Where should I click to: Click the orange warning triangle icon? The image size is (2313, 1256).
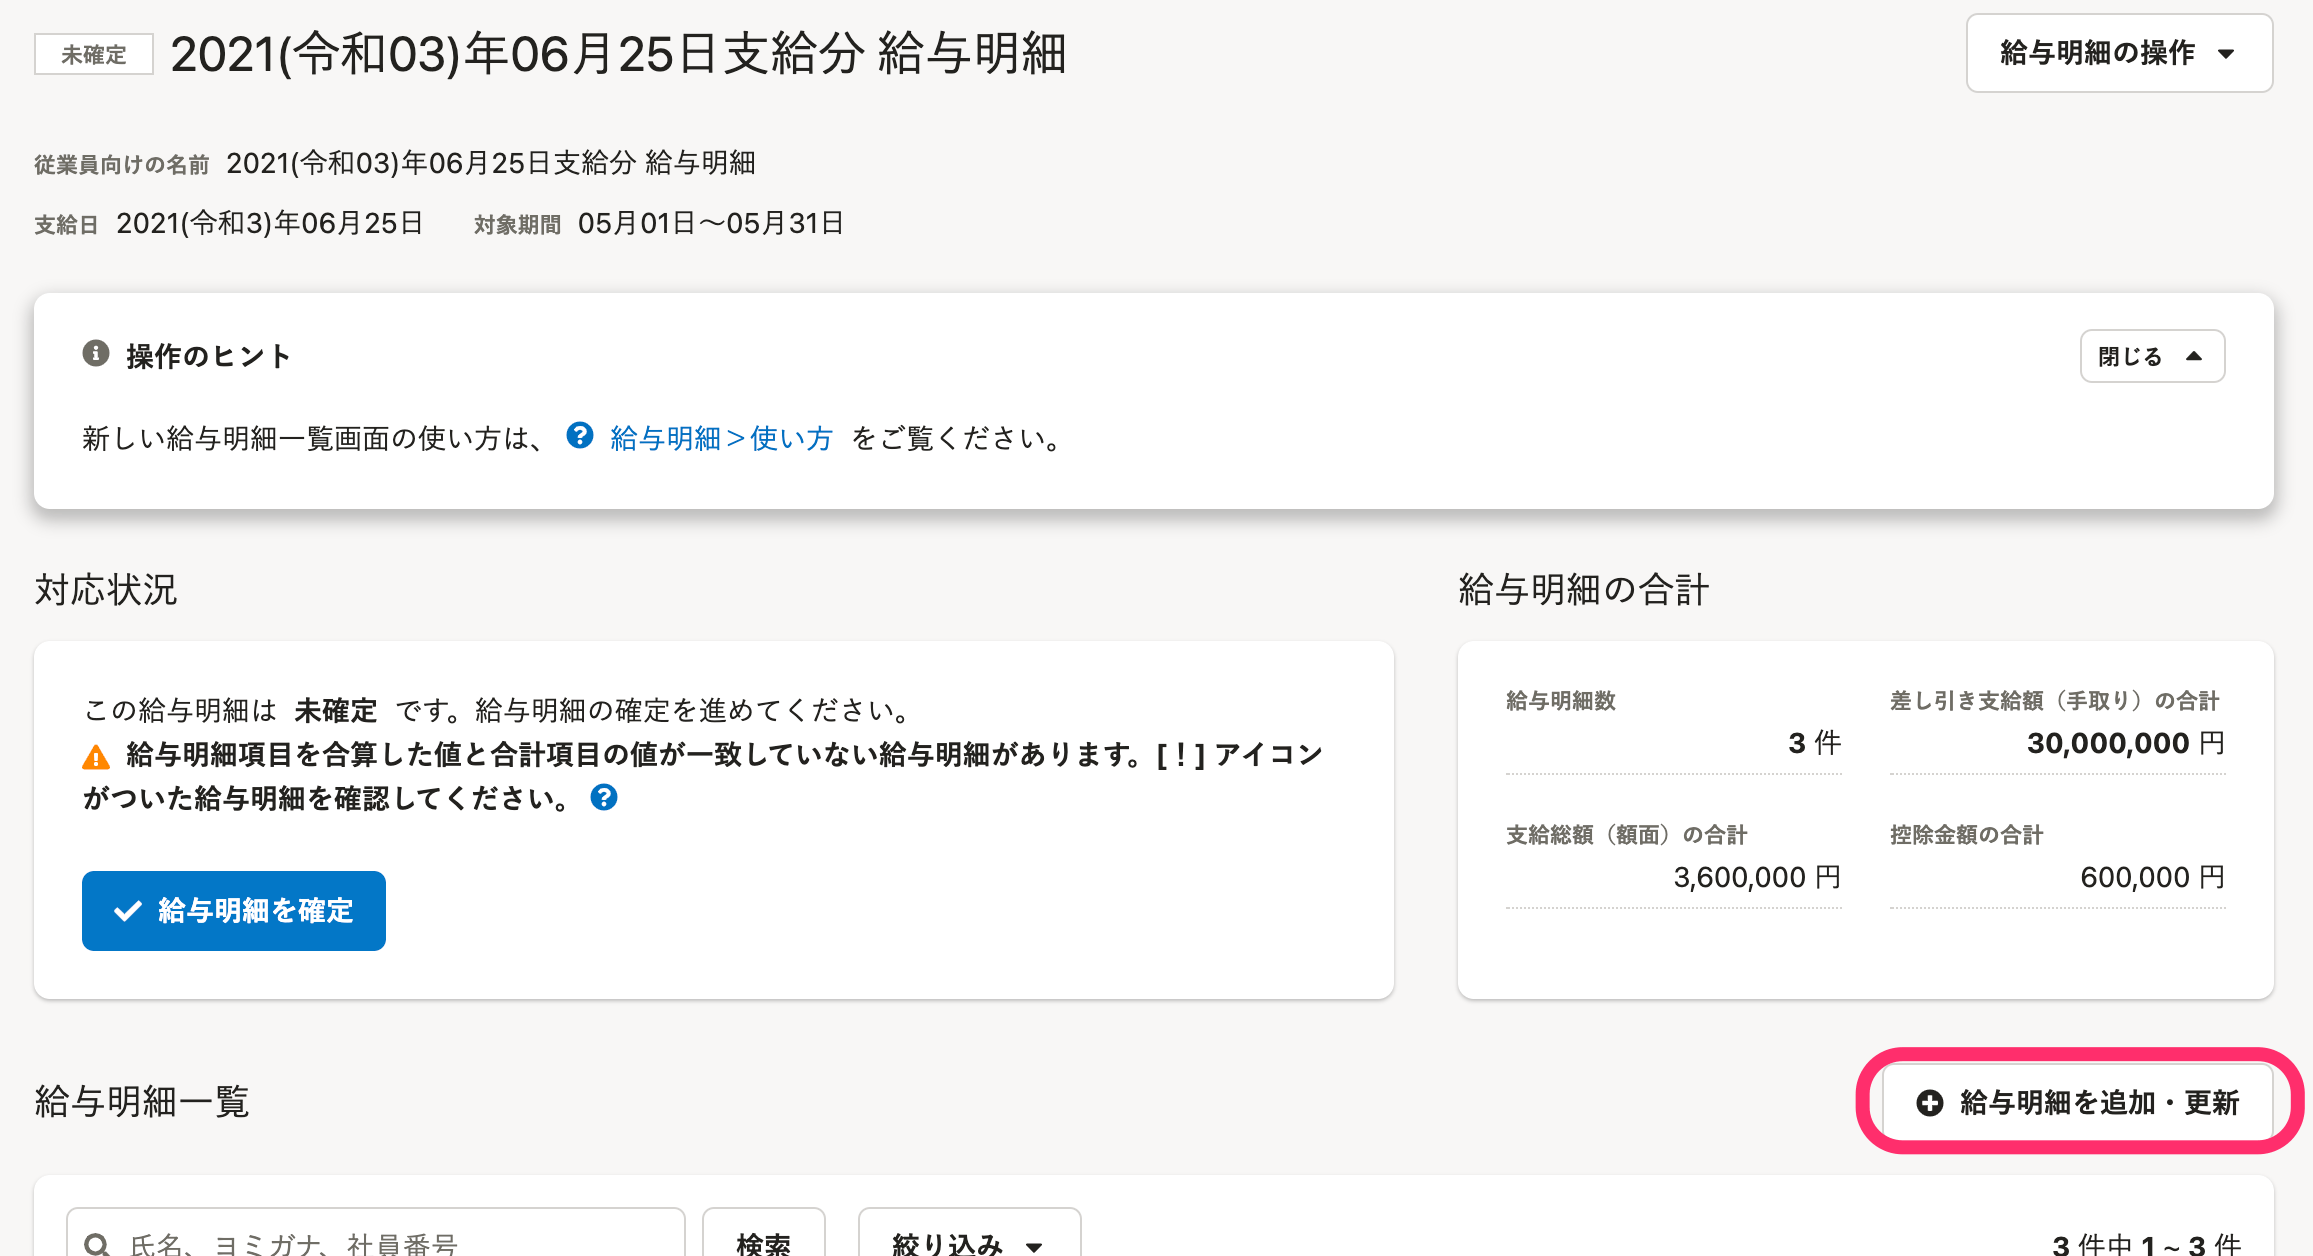click(x=96, y=757)
